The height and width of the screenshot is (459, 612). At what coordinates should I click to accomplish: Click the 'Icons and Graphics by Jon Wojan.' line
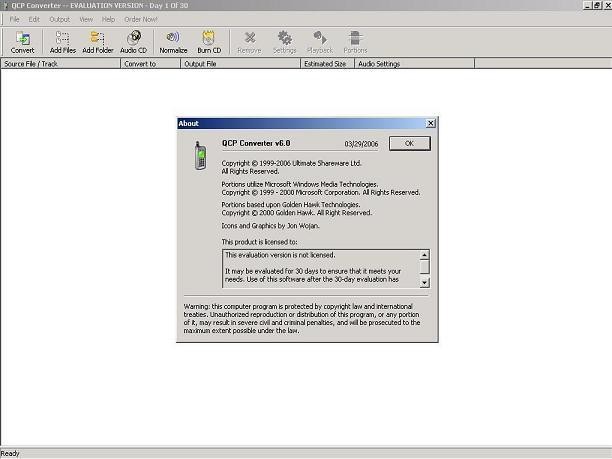270,226
